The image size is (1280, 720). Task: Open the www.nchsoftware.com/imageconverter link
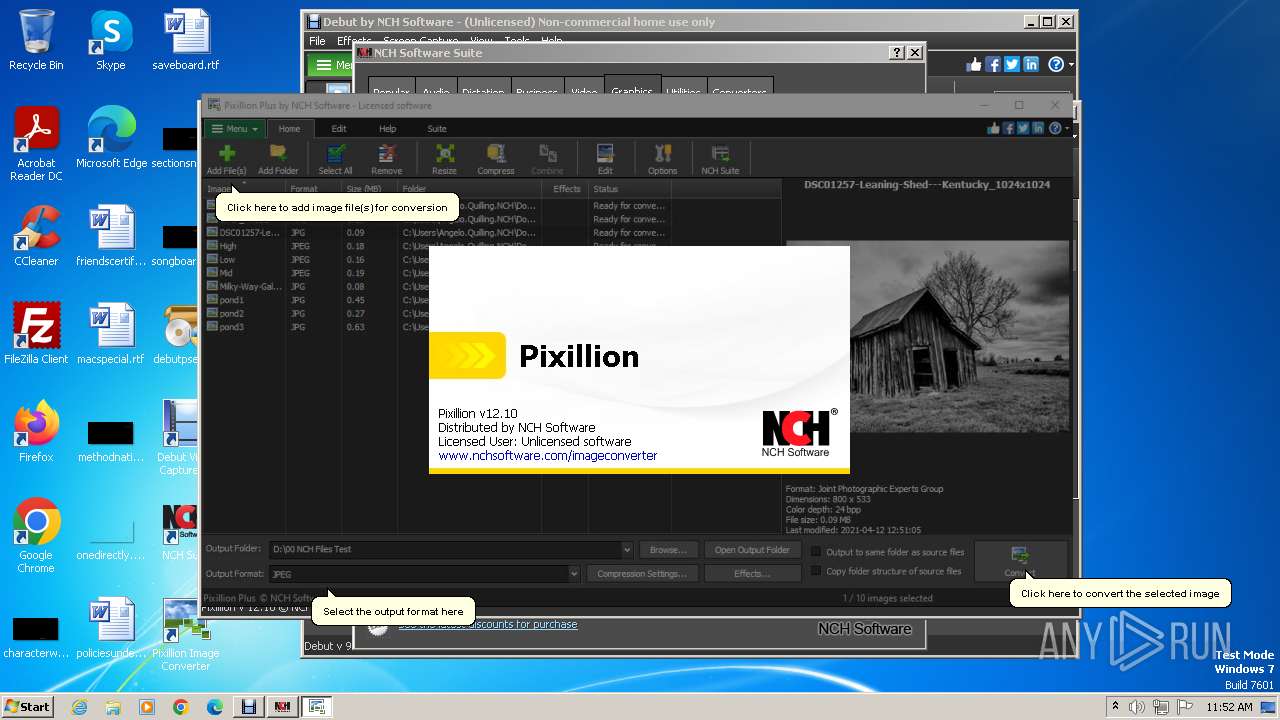[x=548, y=456]
